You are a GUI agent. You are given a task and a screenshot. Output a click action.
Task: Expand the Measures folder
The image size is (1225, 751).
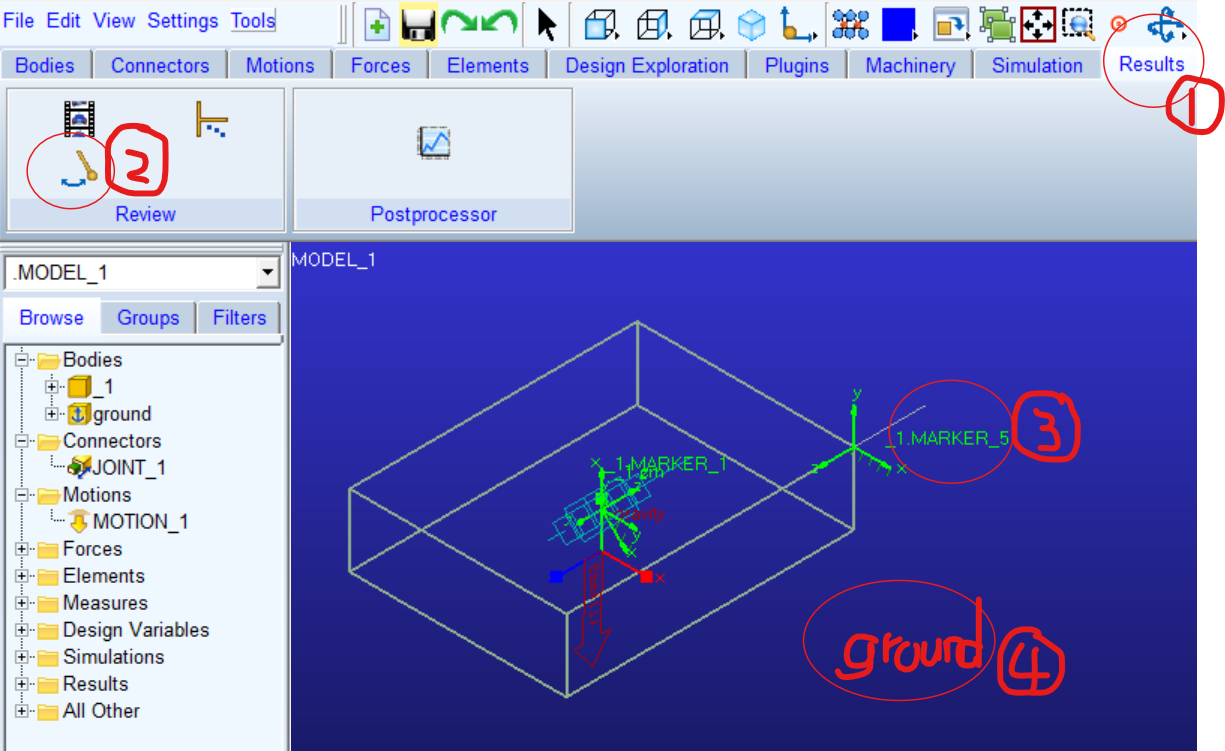click(22, 603)
